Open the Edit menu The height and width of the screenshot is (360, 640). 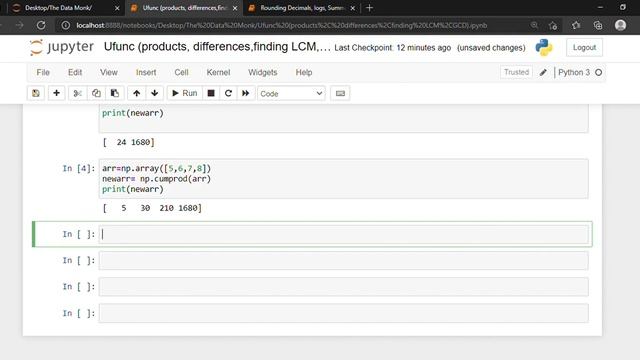(75, 72)
